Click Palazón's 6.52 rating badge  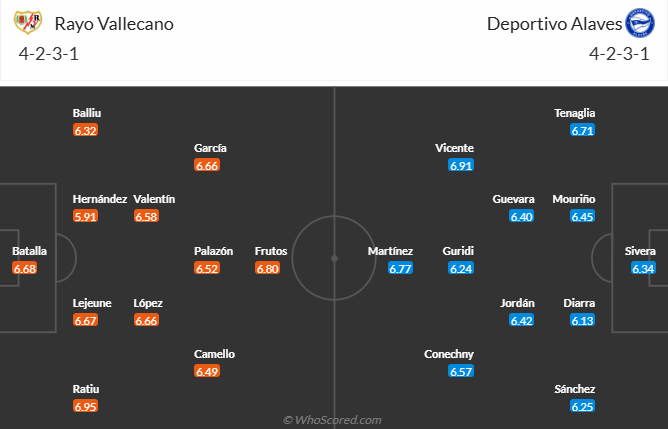click(207, 268)
